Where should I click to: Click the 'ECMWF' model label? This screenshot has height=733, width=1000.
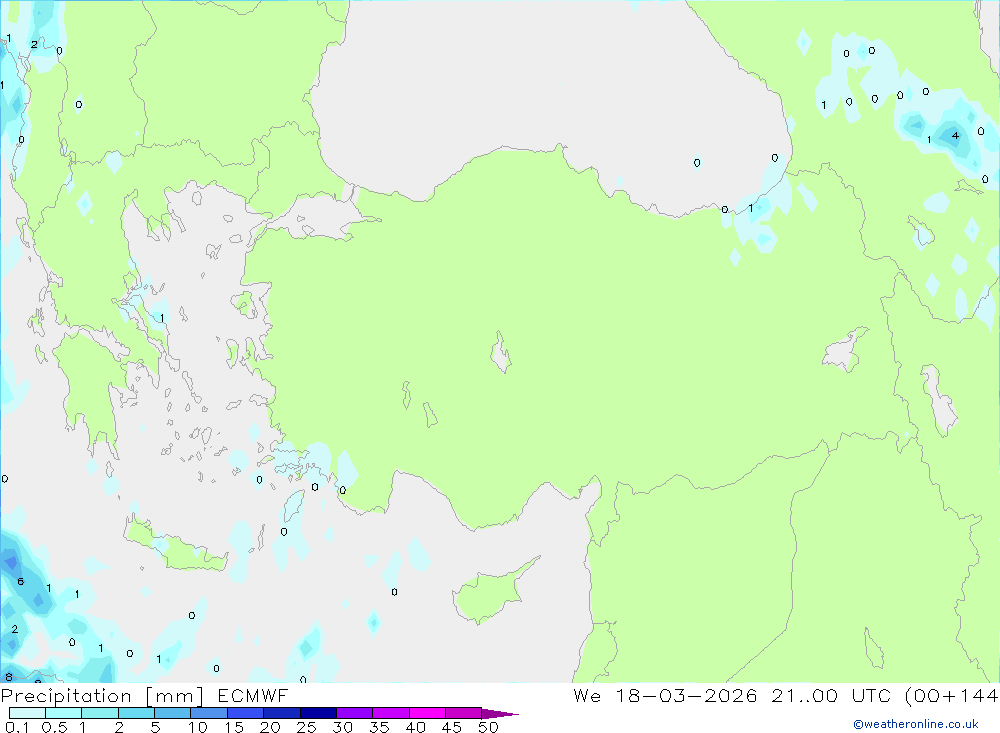point(253,696)
